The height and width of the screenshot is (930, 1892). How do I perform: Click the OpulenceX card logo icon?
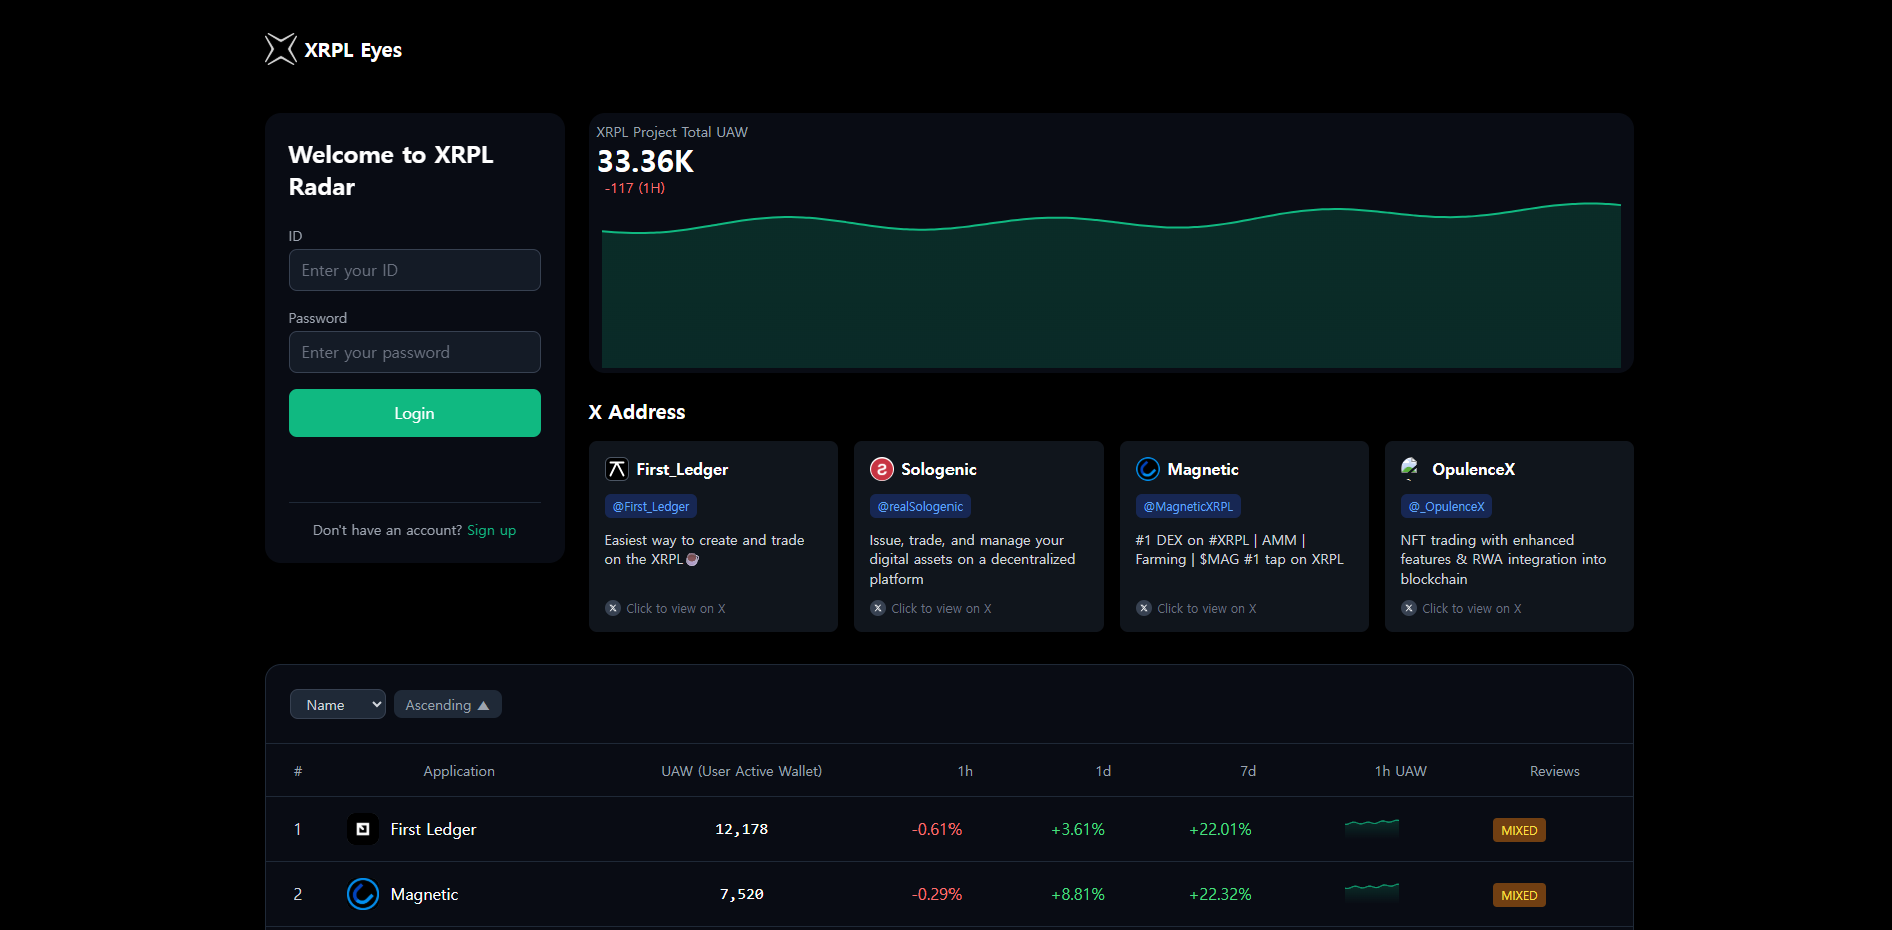[1411, 469]
